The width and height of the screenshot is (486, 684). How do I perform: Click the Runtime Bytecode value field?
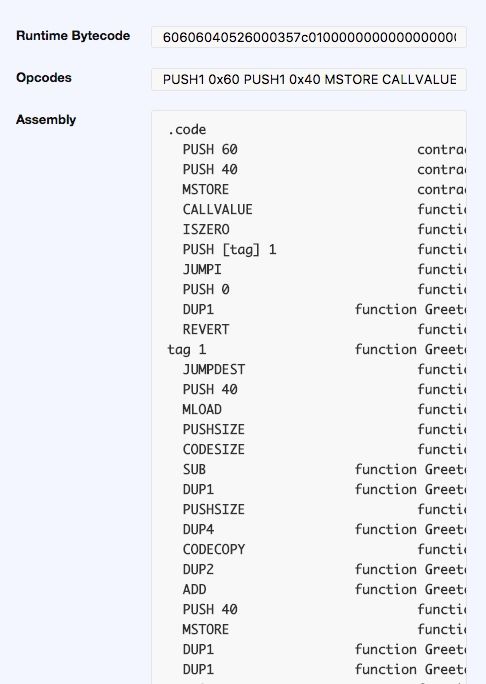(309, 38)
